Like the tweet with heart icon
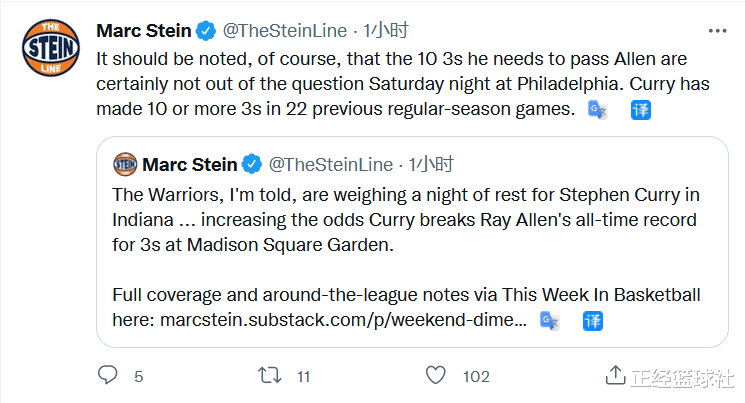The width and height of the screenshot is (745, 403). pyautogui.click(x=435, y=375)
